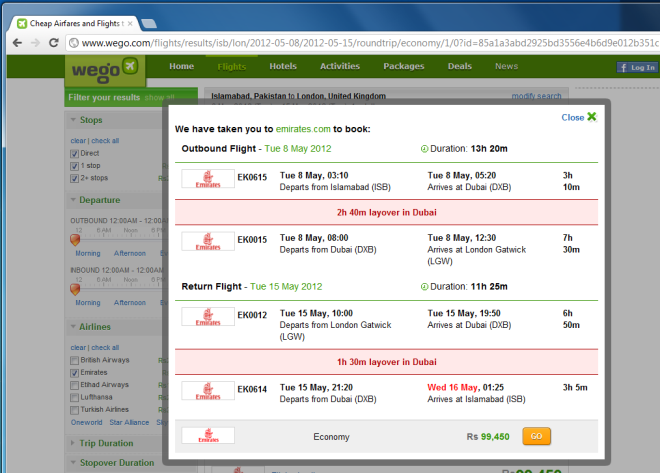Screen dimensions: 660x473
Task: Close the booking popup with X
Action: coord(592,117)
